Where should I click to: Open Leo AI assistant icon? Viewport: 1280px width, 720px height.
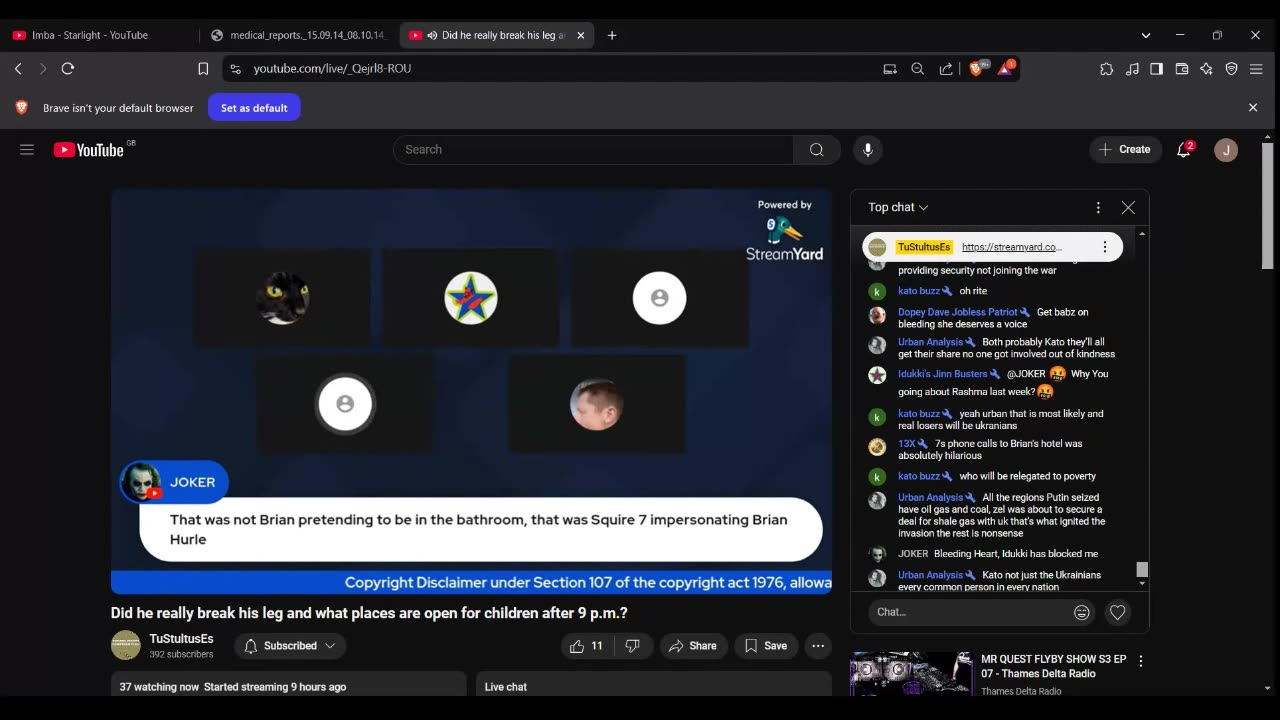click(x=1206, y=69)
